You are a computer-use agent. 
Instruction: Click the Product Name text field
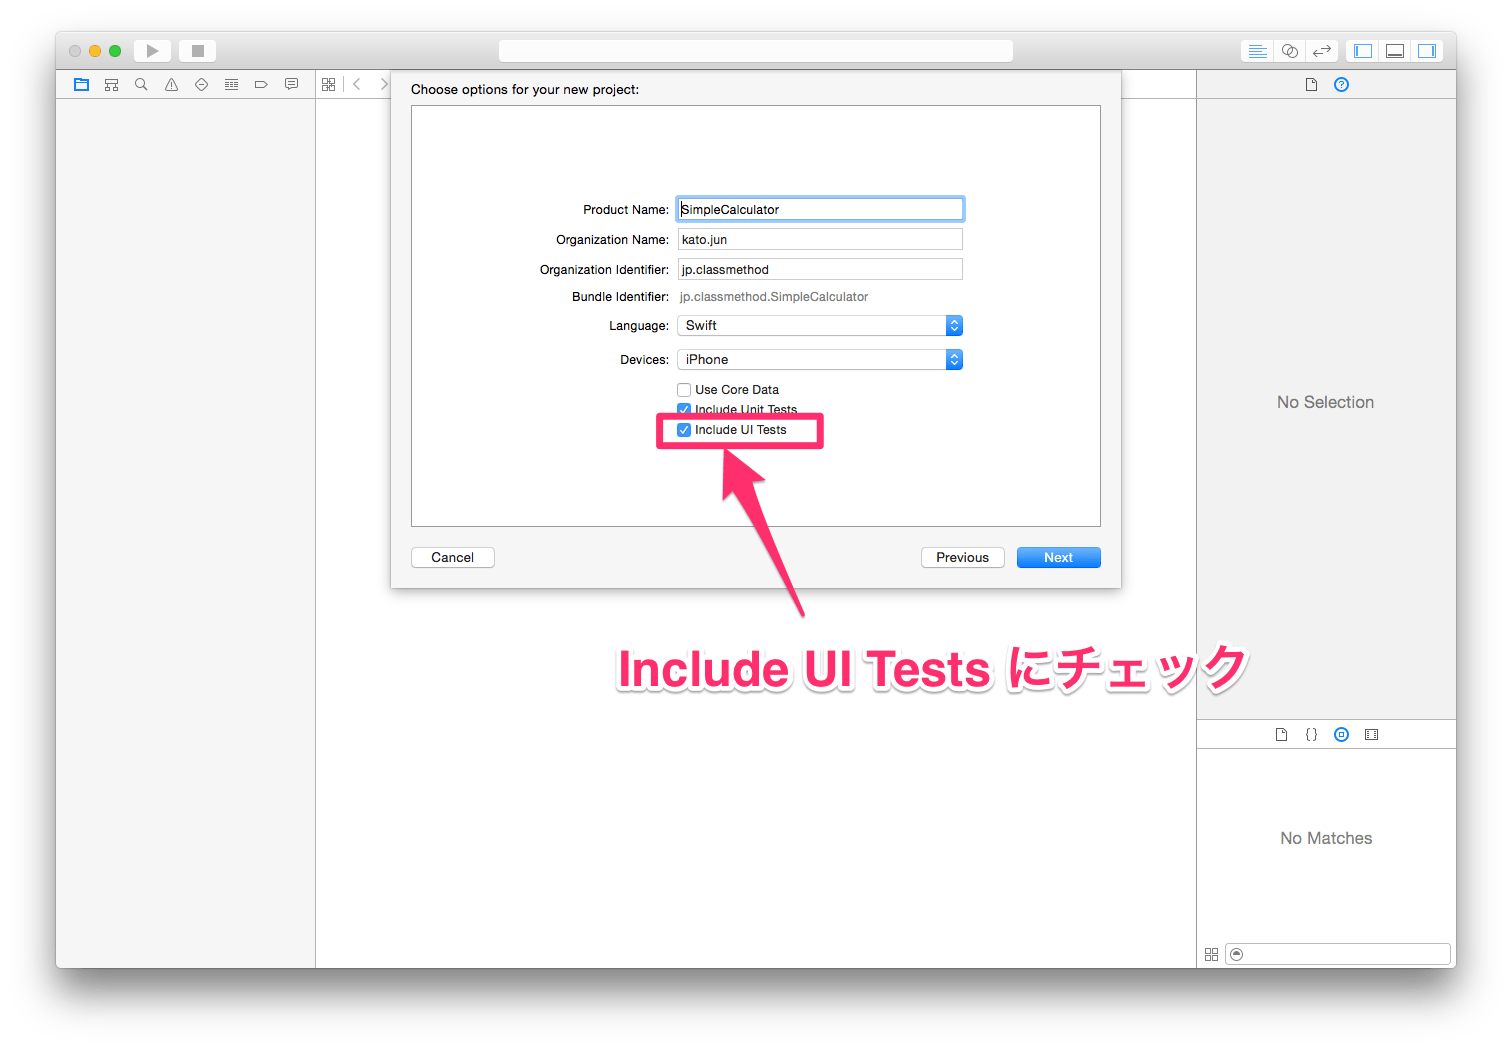(x=820, y=208)
